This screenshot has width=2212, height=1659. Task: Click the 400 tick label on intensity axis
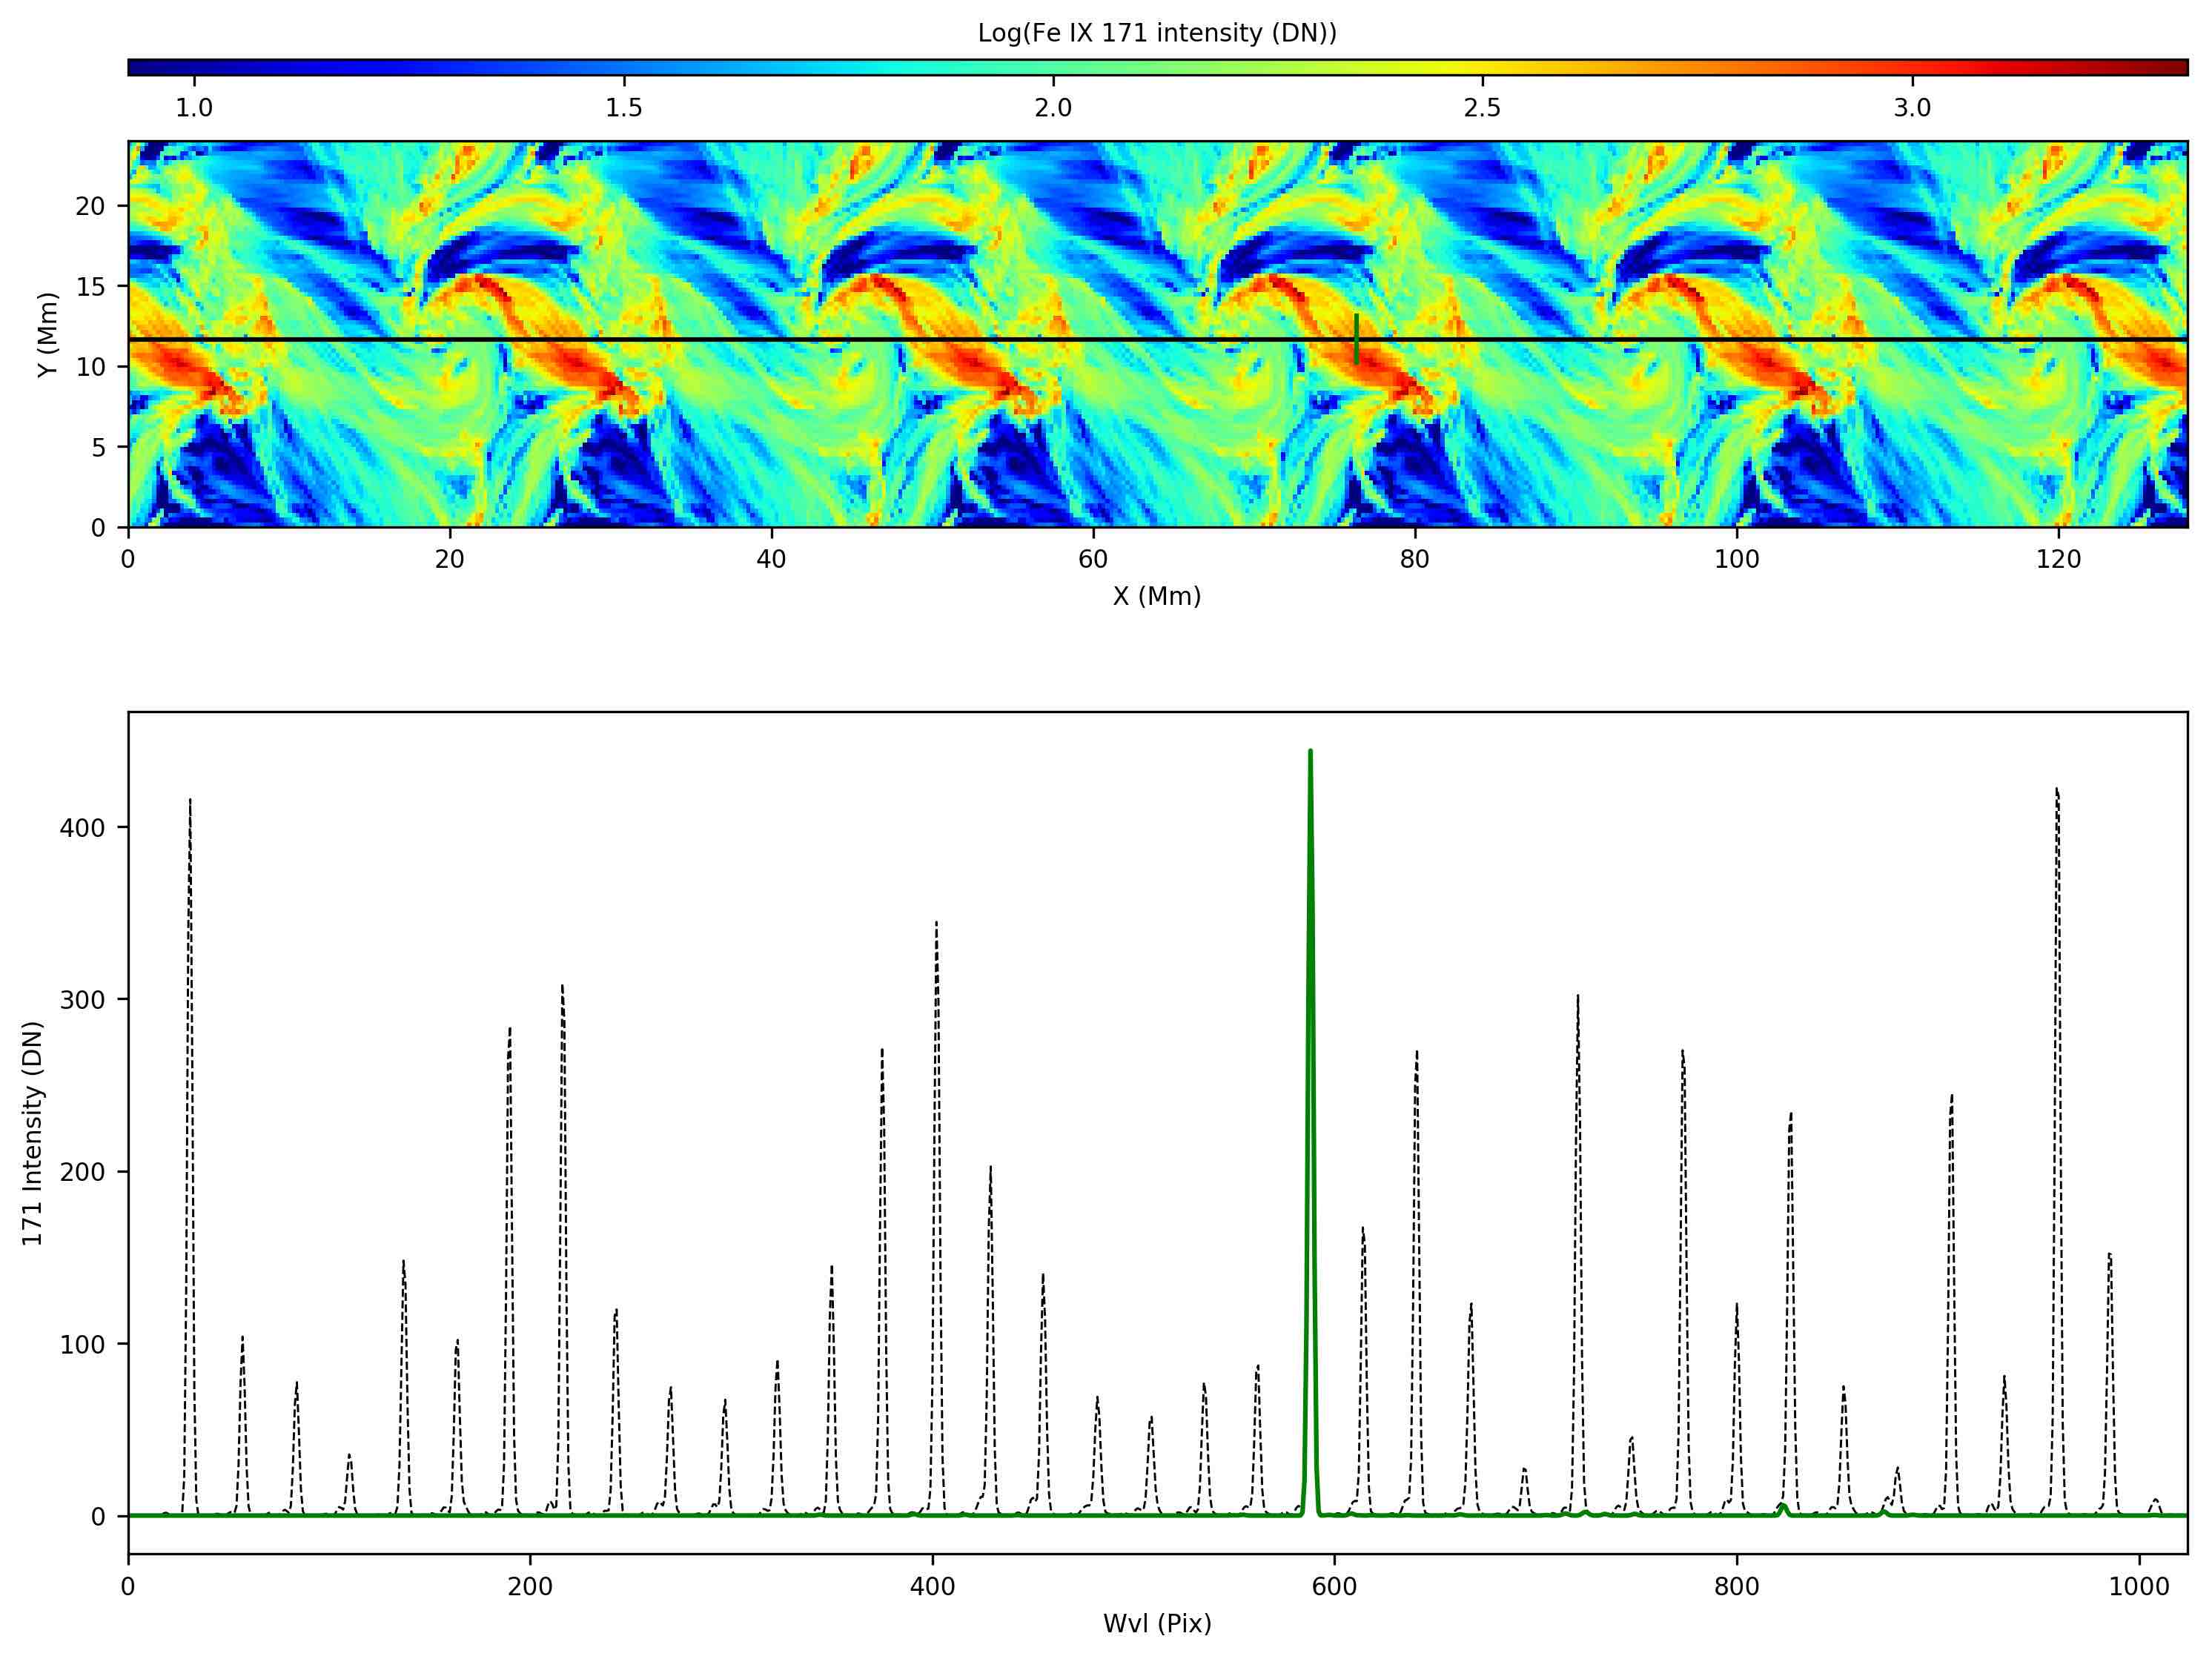pos(82,828)
